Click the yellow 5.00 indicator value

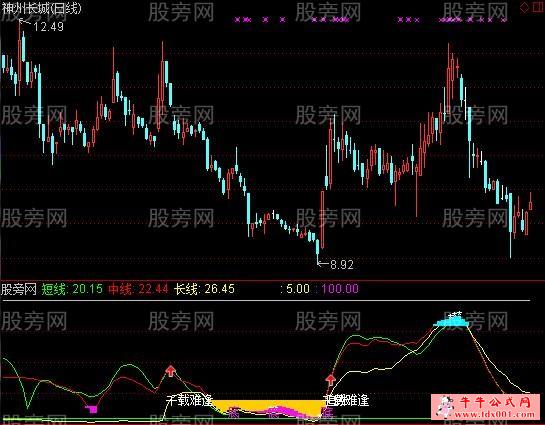[x=298, y=289]
